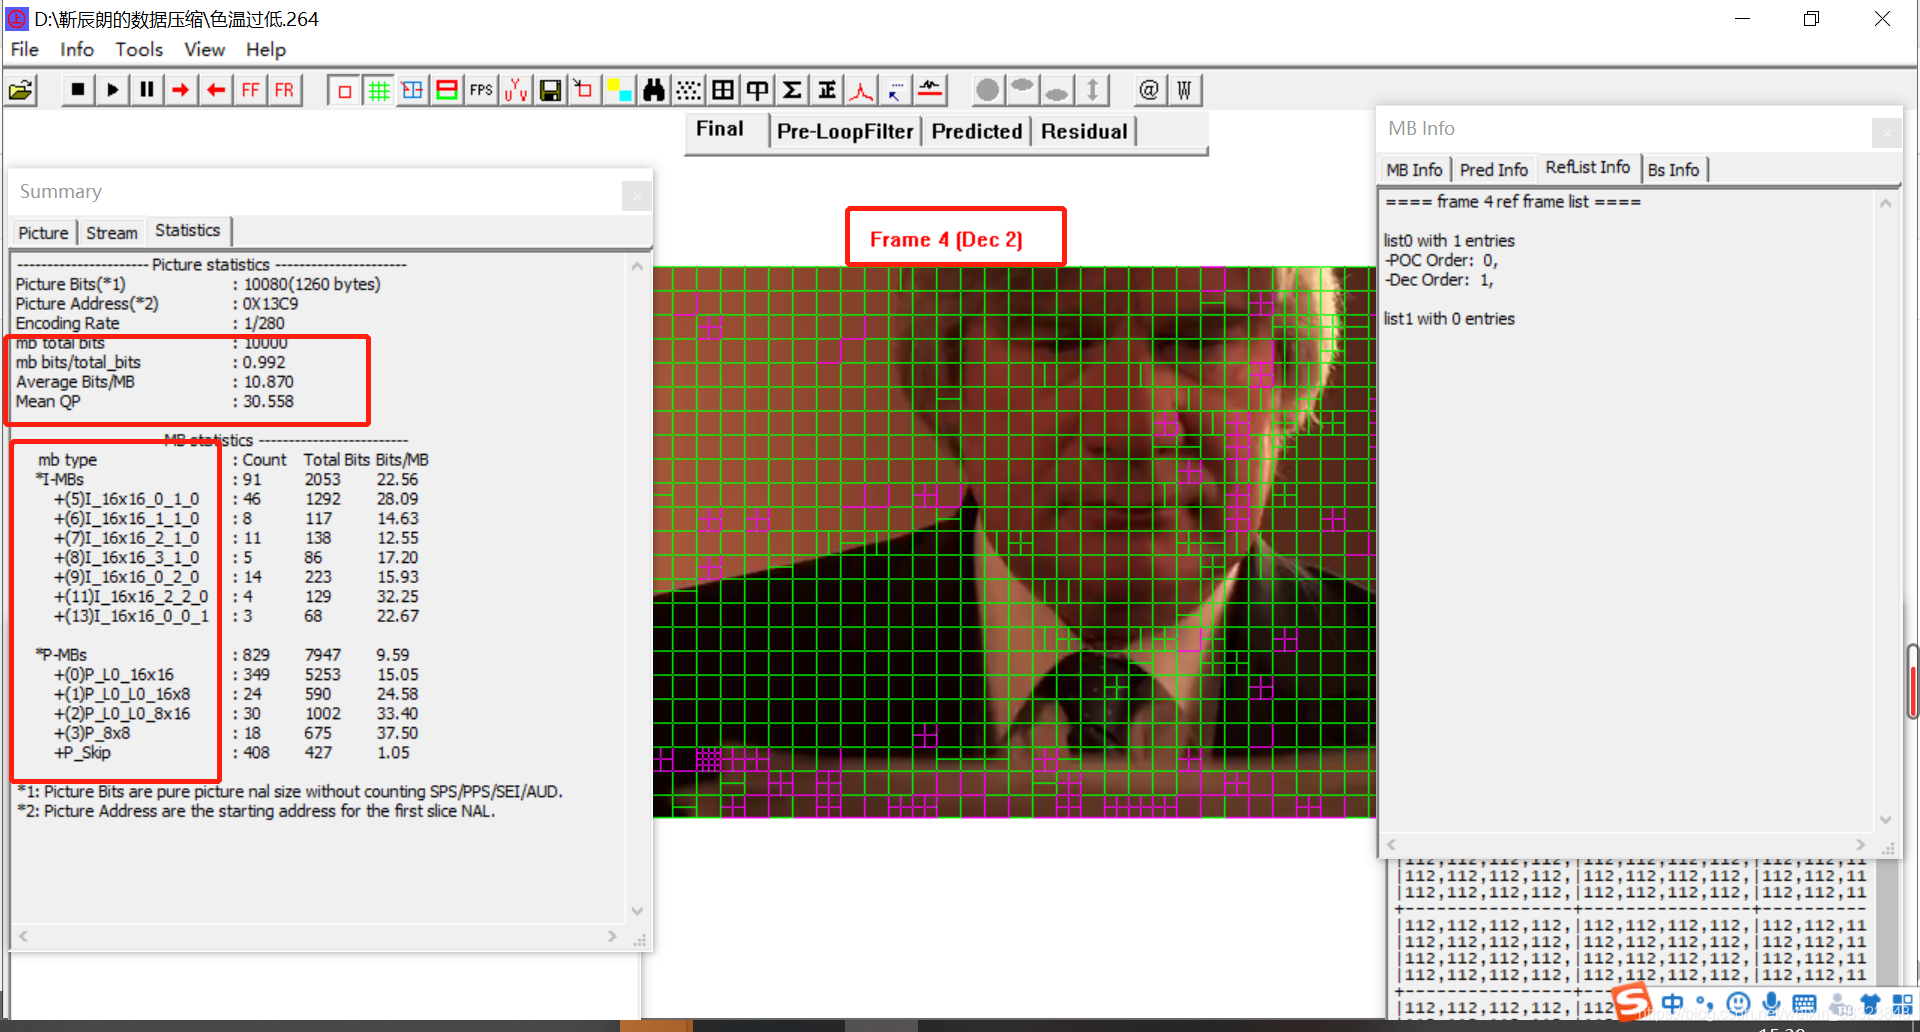Viewport: 1920px width, 1032px height.
Task: Click the blue dotted arrow cursor icon
Action: [x=895, y=91]
